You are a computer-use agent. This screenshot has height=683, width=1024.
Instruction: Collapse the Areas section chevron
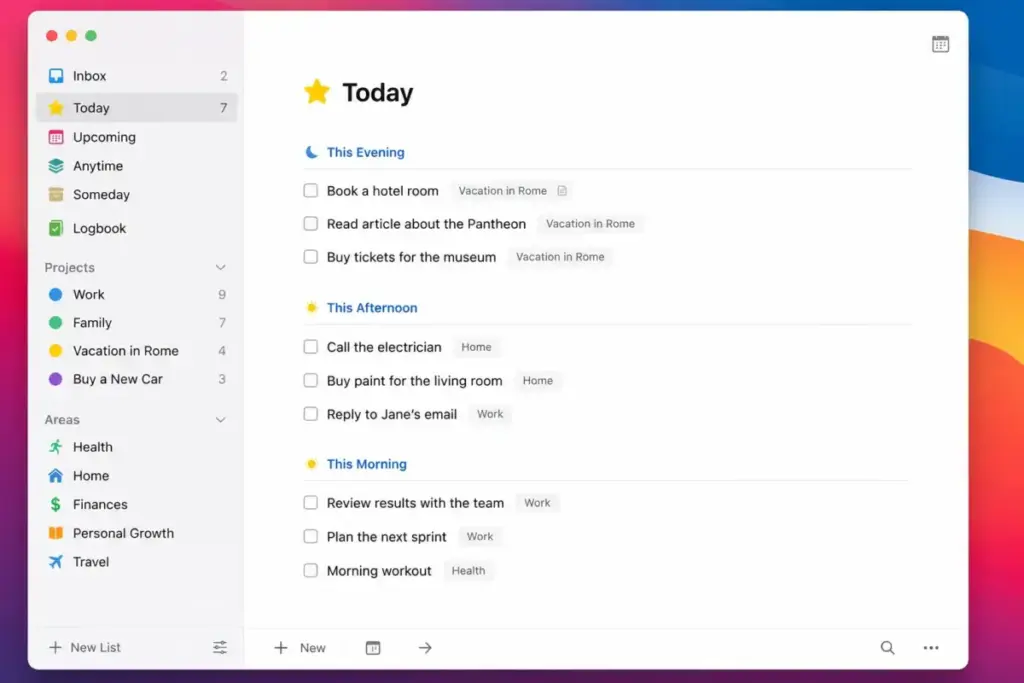point(221,420)
